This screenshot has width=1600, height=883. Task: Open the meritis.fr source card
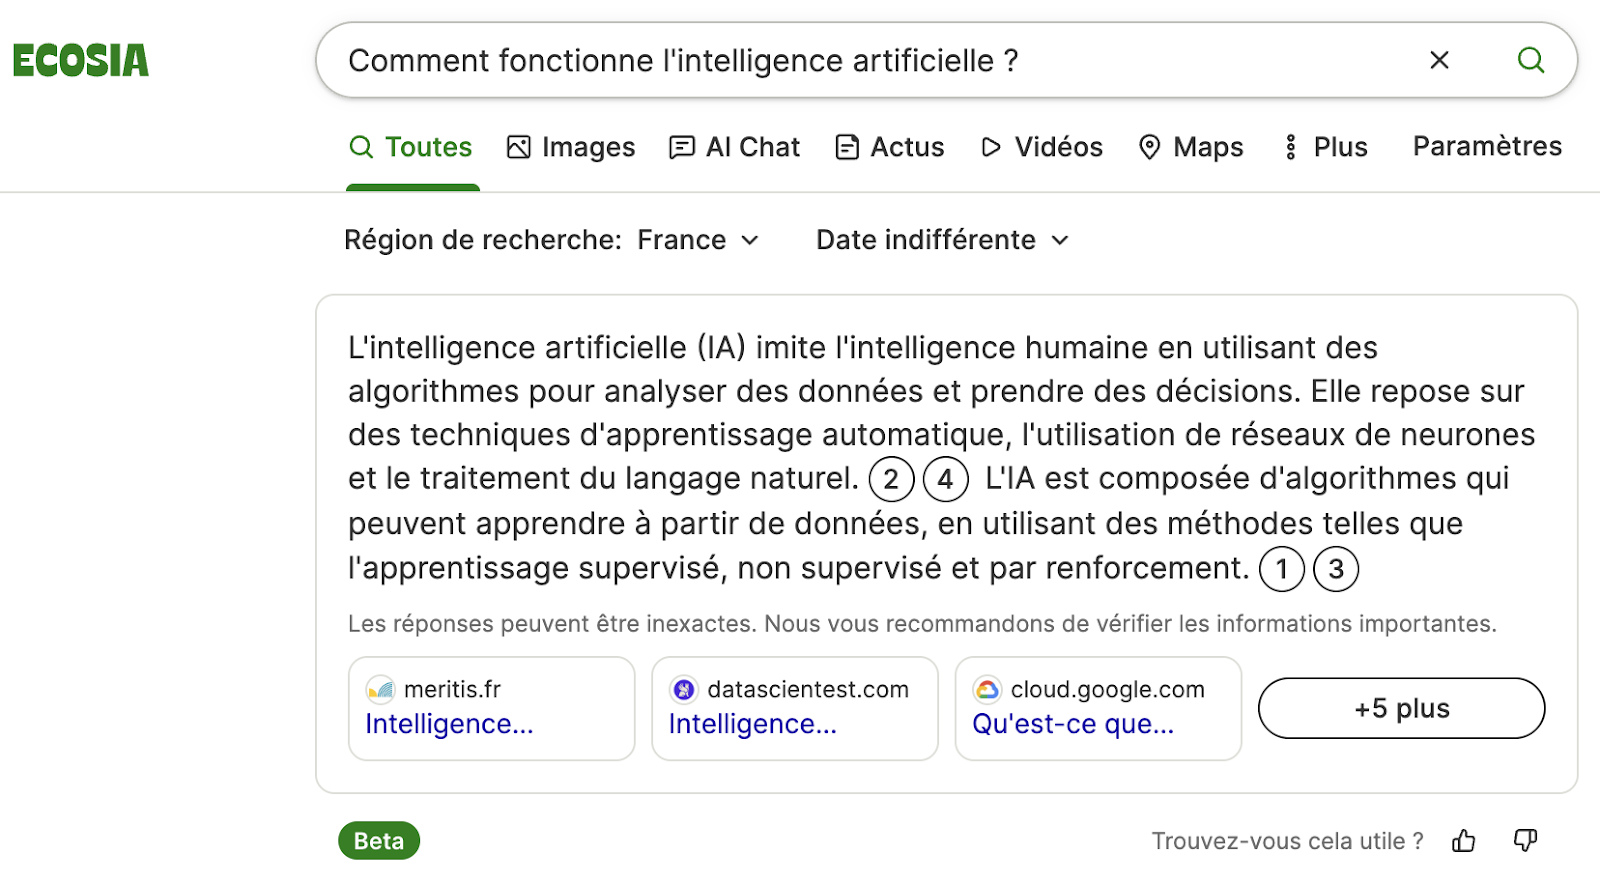pos(492,708)
